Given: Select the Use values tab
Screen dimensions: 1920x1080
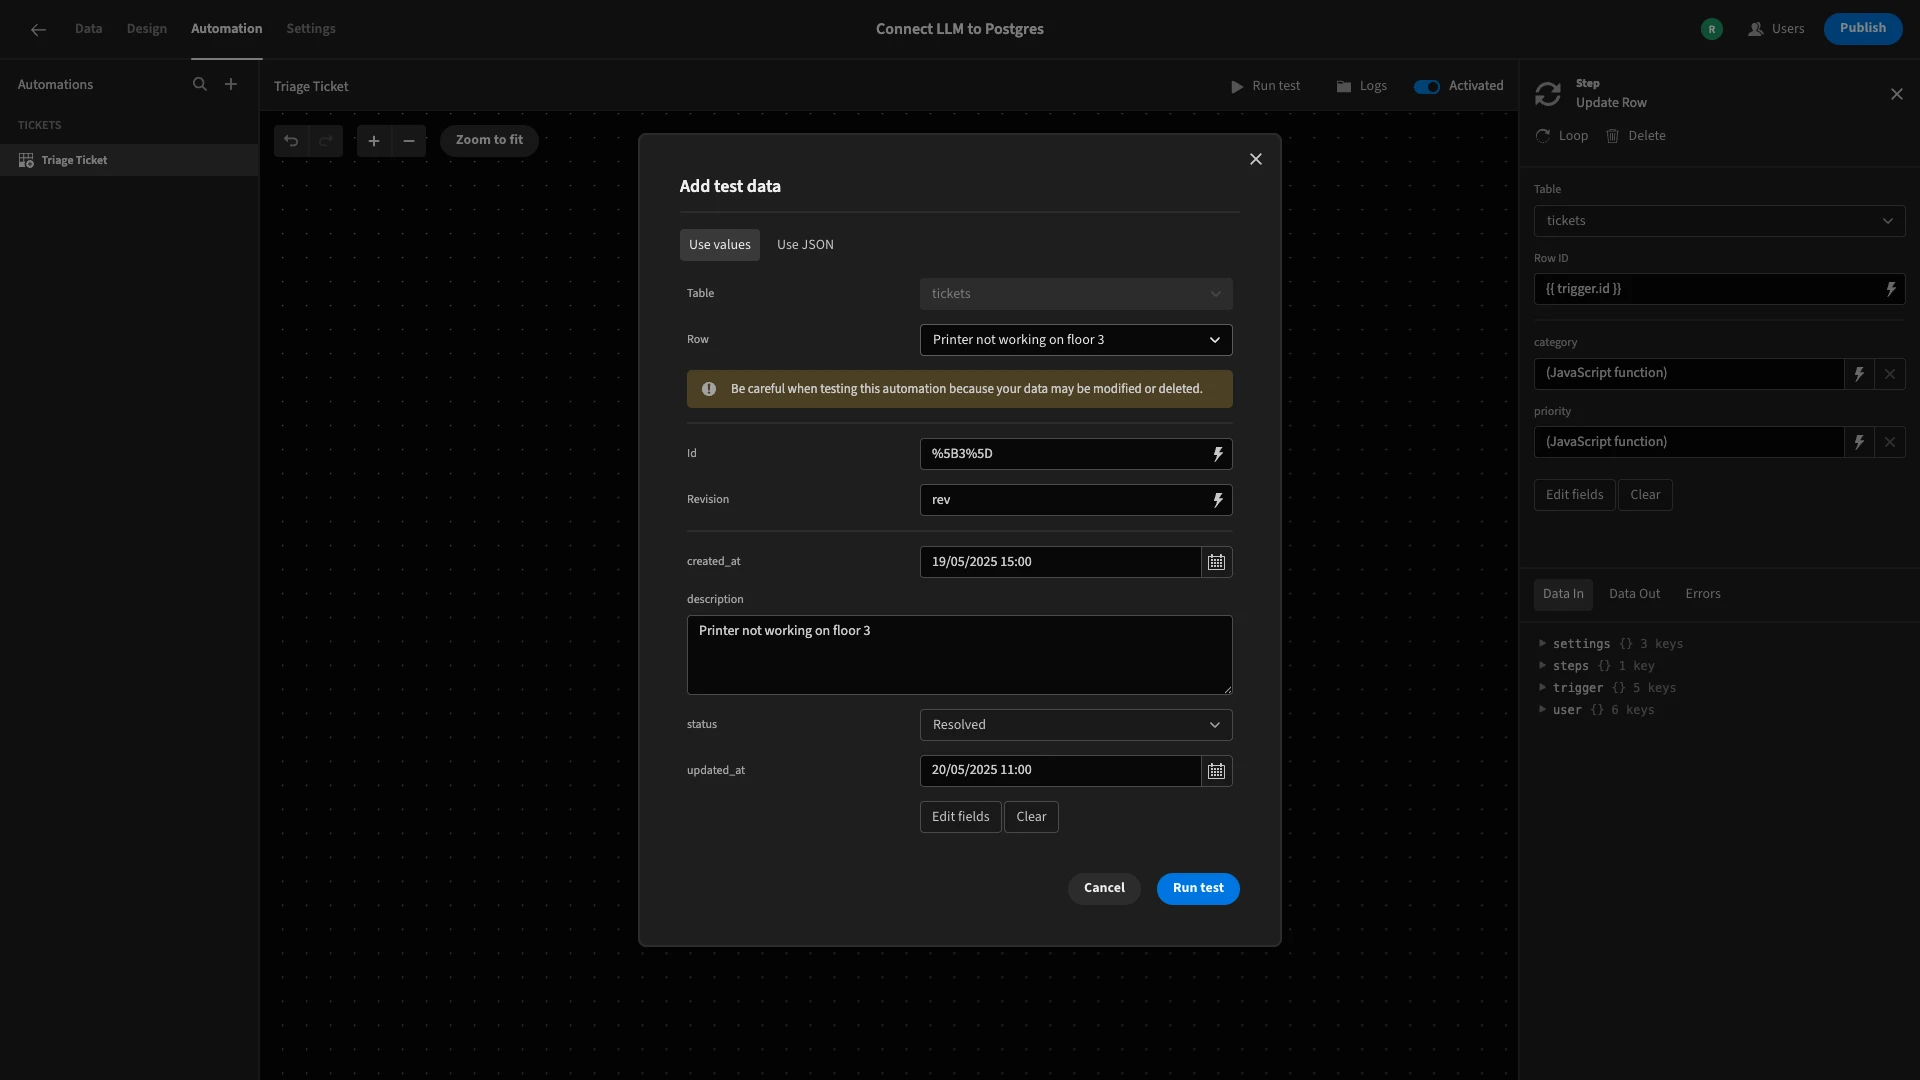Looking at the screenshot, I should [x=720, y=245].
